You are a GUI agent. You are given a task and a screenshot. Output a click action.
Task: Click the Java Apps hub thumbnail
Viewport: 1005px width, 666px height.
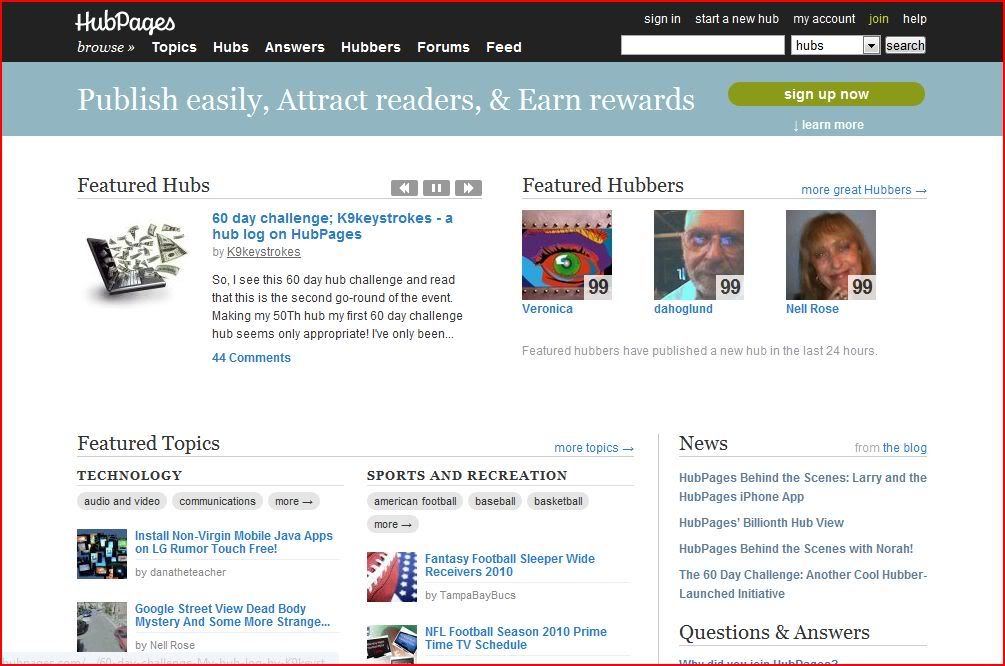tap(102, 554)
